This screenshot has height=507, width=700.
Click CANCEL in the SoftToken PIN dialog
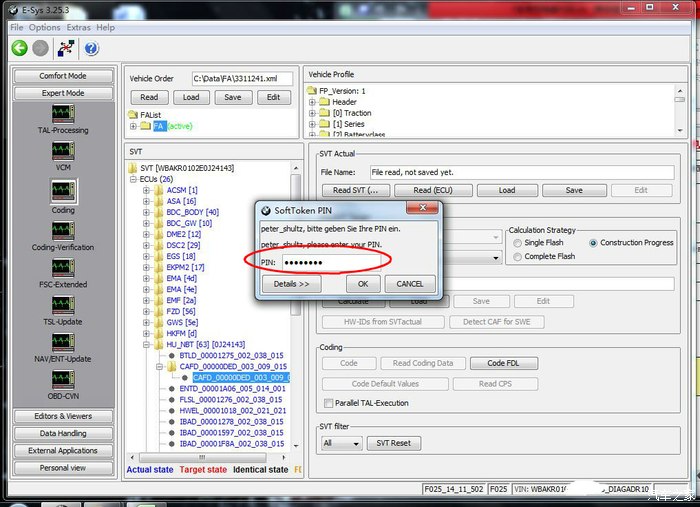click(410, 284)
